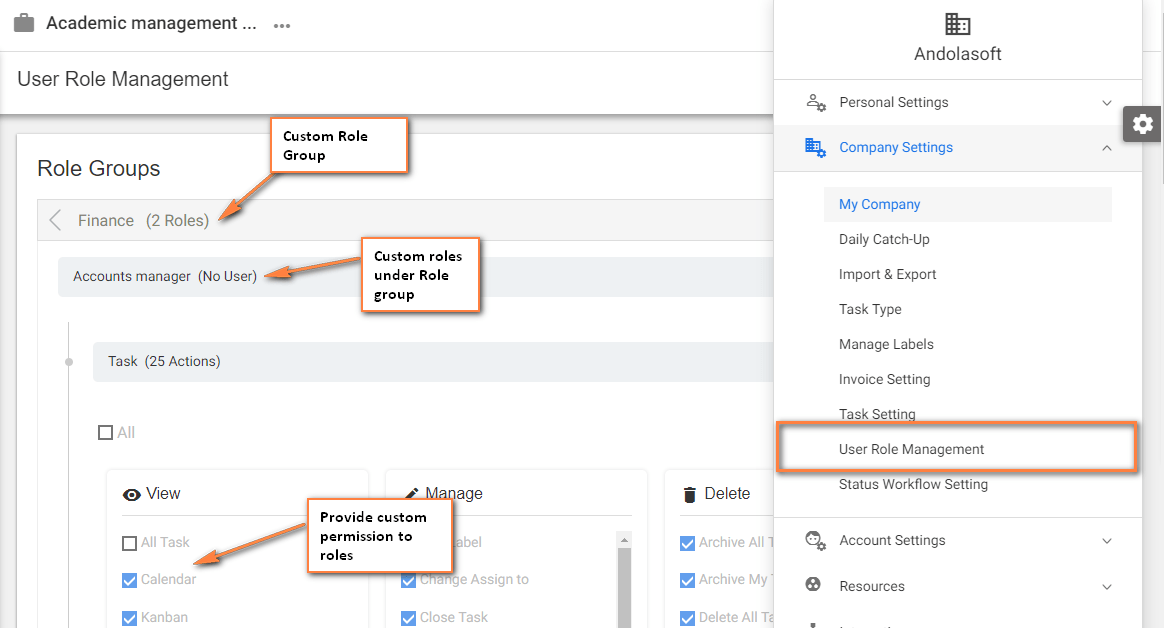Toggle the All permissions checkbox
This screenshot has height=628, width=1164.
click(105, 432)
